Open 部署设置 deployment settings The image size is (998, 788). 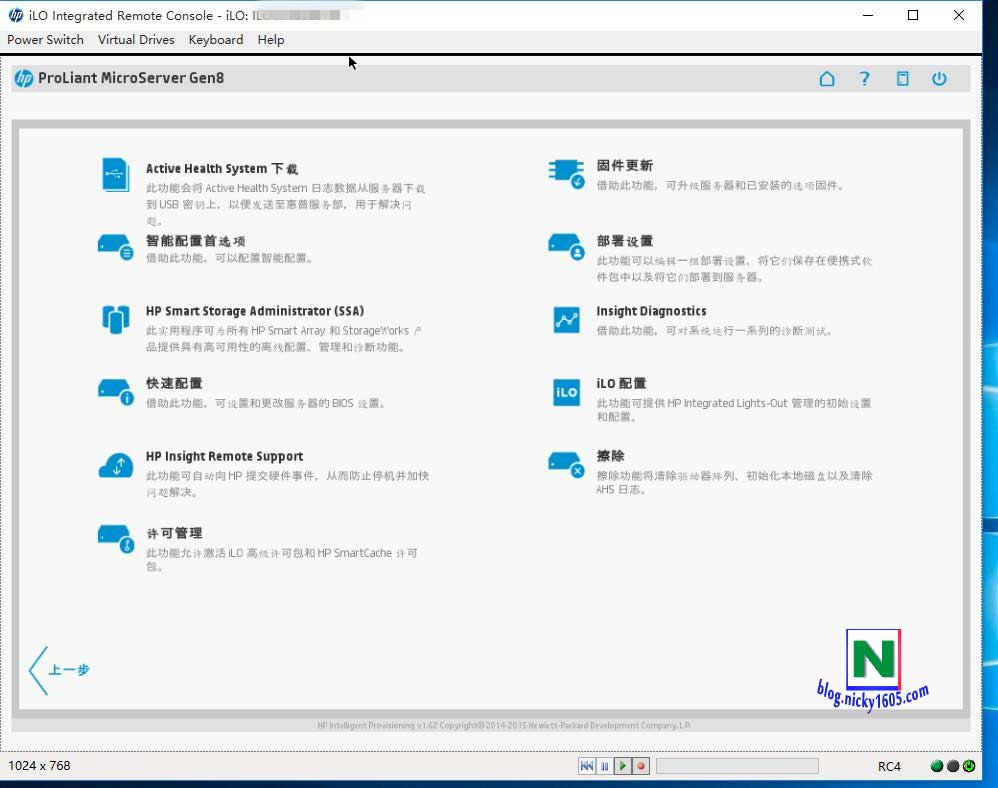point(624,241)
